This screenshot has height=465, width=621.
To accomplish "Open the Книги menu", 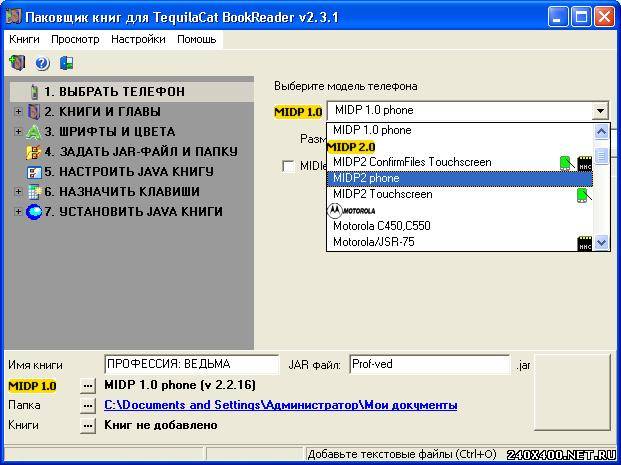I will coord(24,39).
